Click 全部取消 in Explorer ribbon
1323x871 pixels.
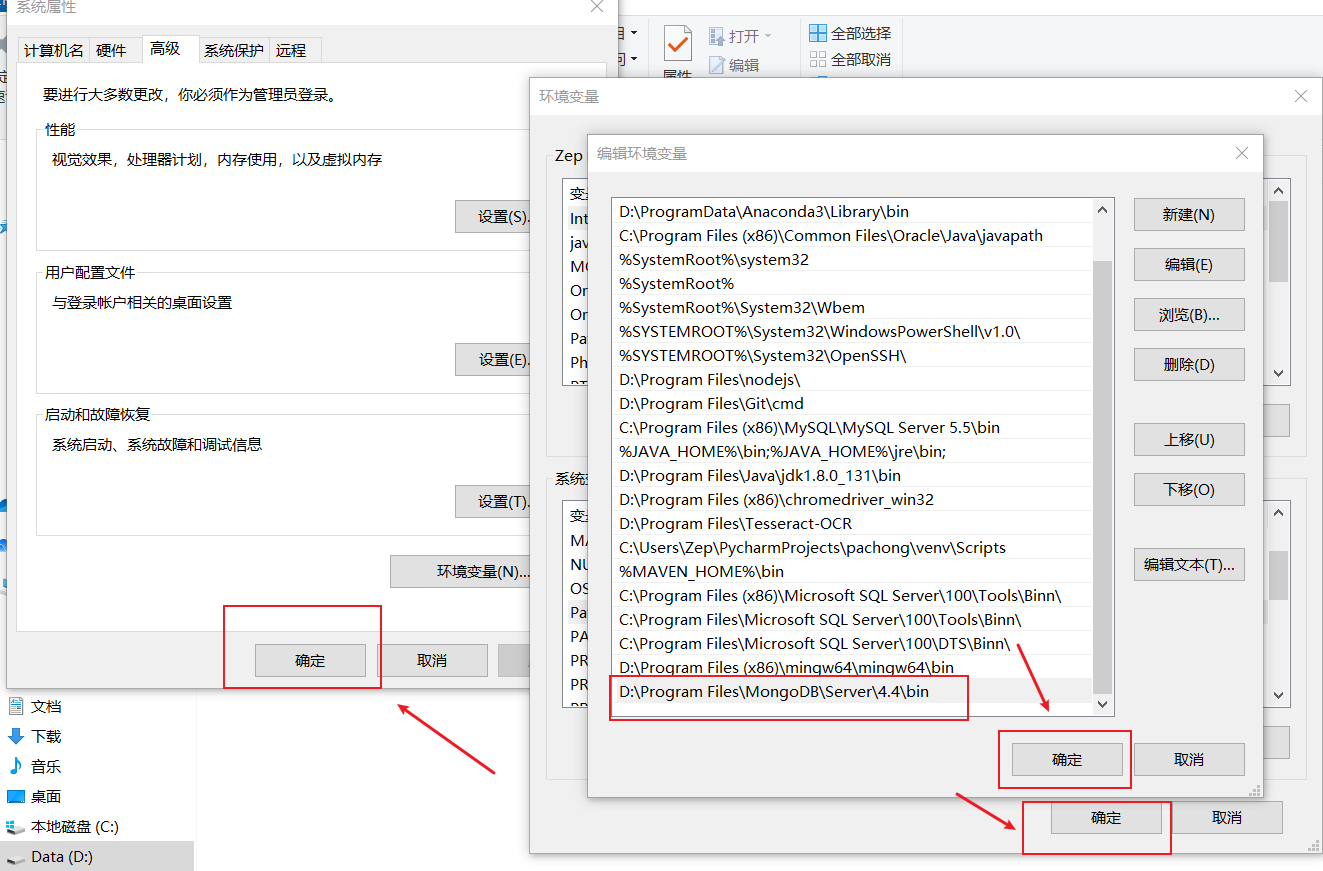pos(850,59)
